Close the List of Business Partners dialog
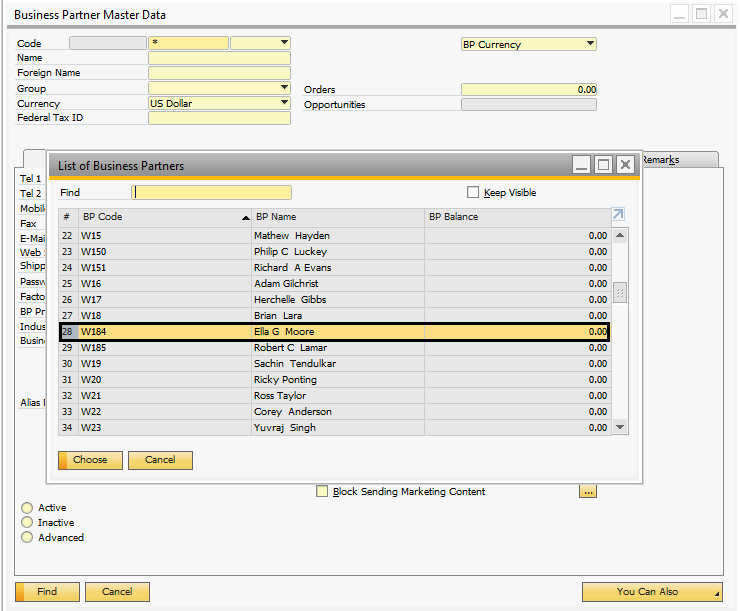 tap(625, 165)
